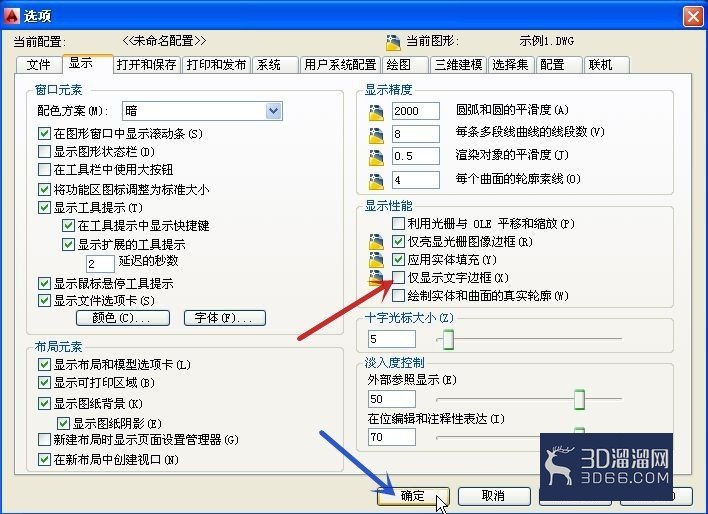Viewport: 708px width, 514px height.
Task: Click drawing icon beside 仅亮显光栅图像边框
Action: [x=376, y=242]
